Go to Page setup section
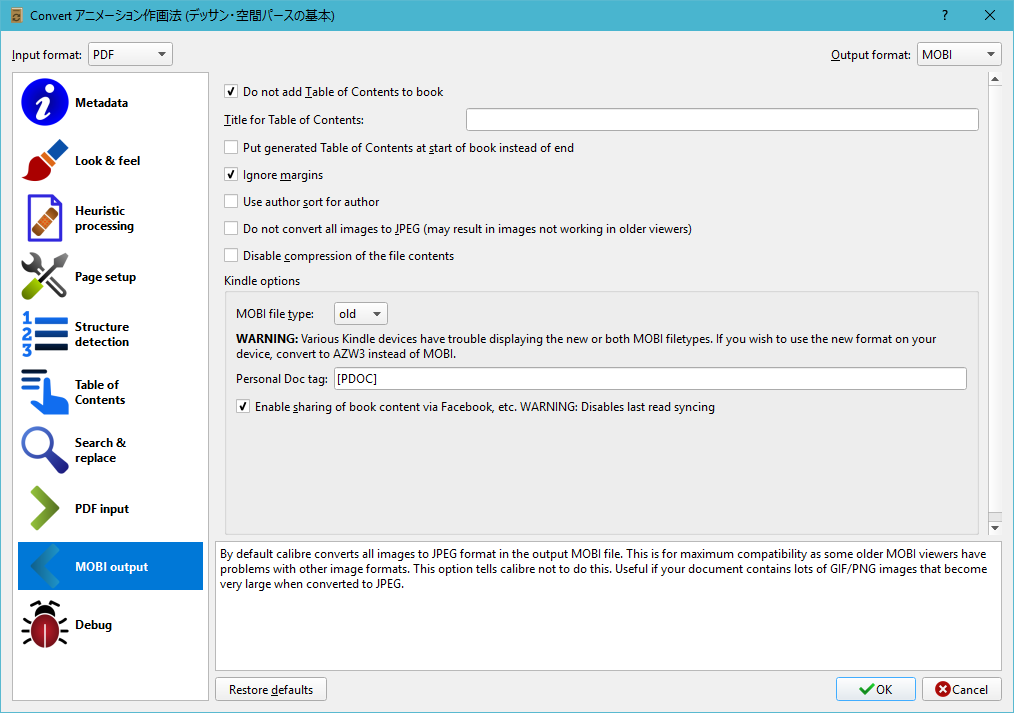 pos(111,277)
